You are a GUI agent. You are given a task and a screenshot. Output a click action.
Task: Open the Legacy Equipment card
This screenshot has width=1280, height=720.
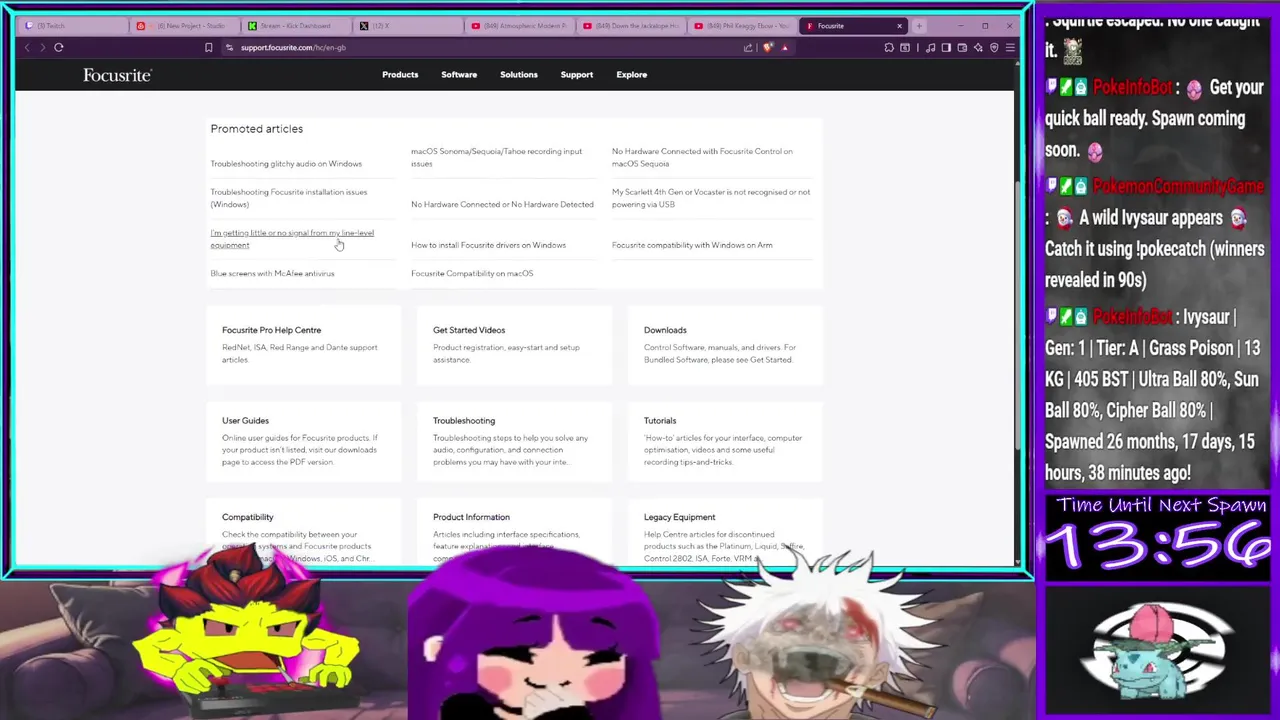(x=725, y=533)
